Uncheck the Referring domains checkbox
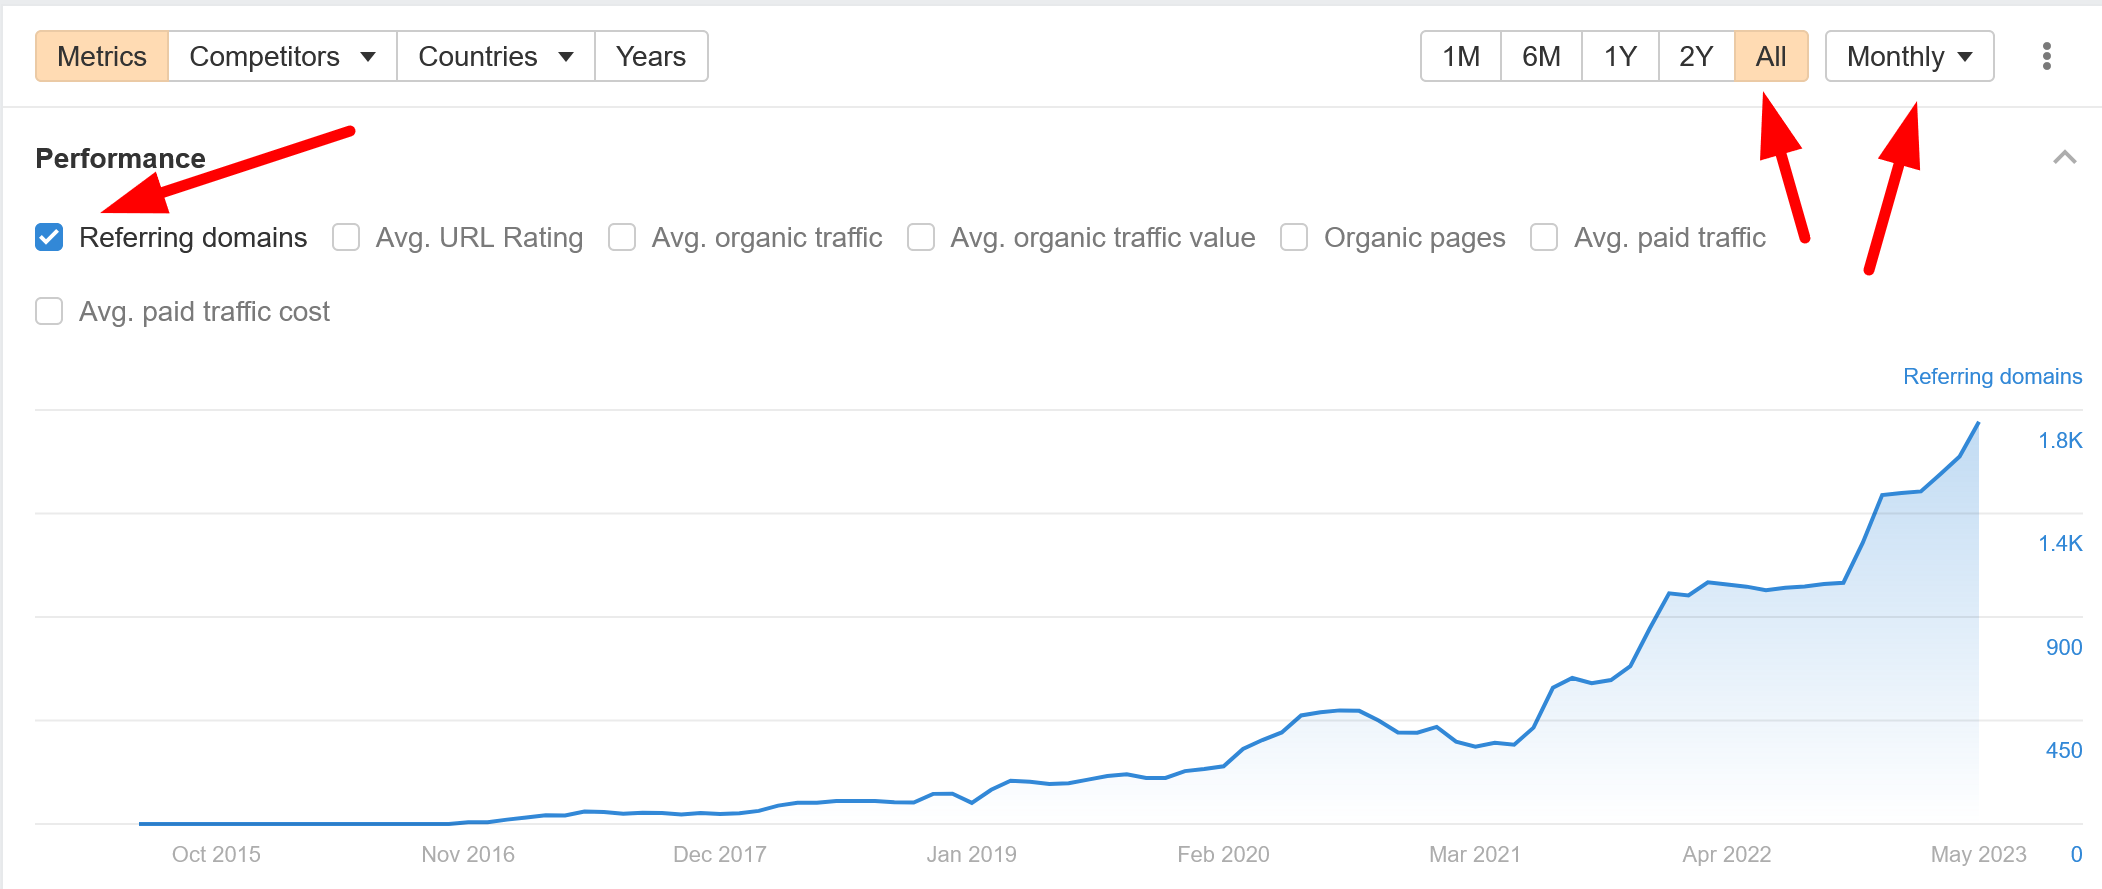 pos(49,237)
